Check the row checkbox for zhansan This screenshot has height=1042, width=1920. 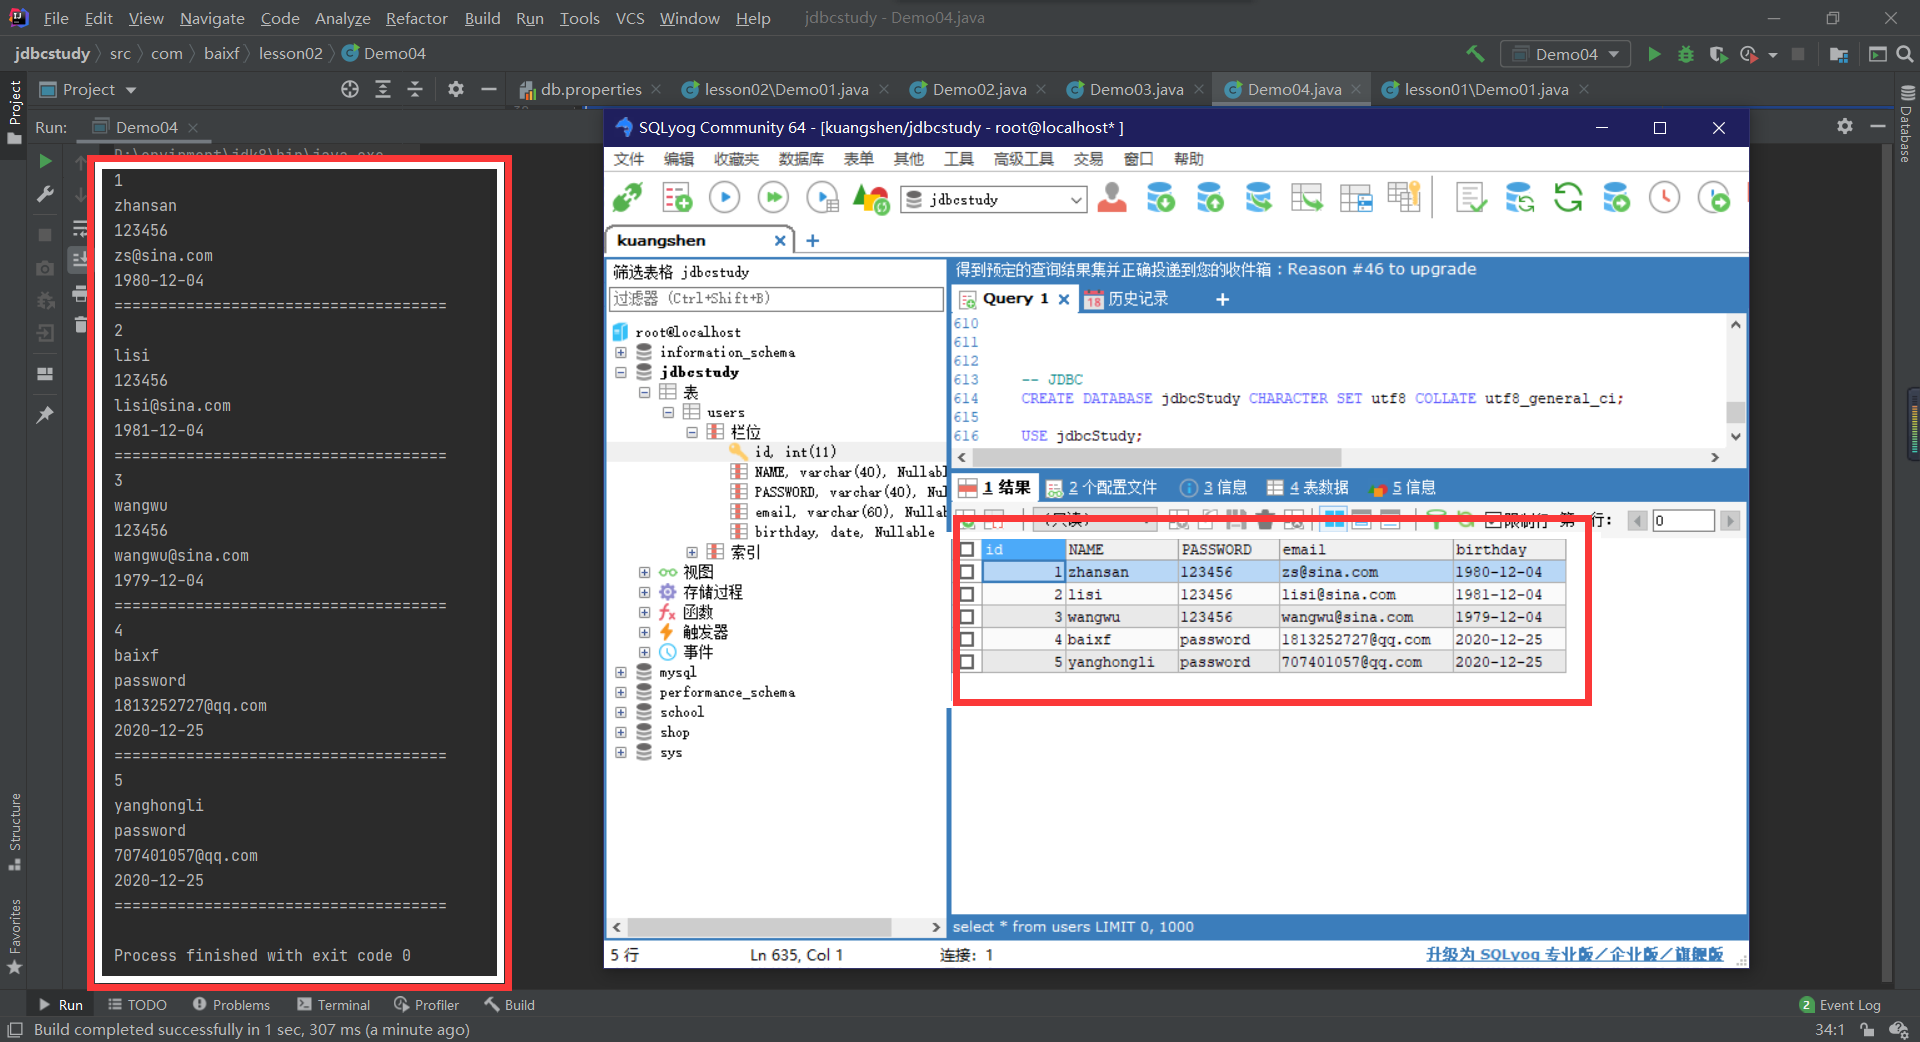[967, 572]
